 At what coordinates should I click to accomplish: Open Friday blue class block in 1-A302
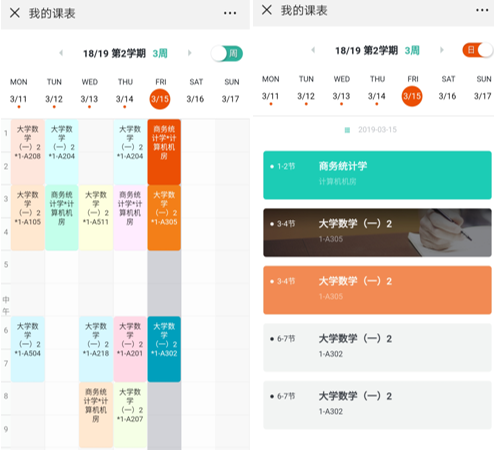[164, 349]
